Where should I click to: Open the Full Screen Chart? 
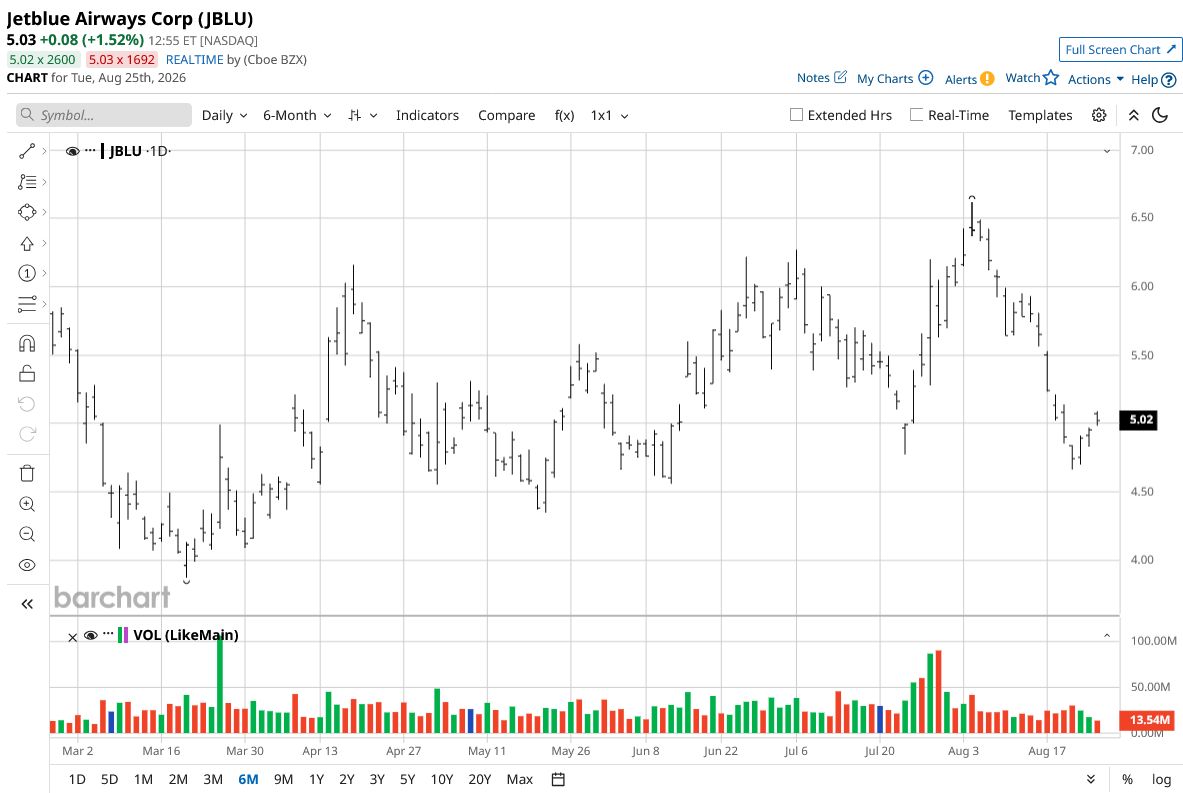(1119, 50)
